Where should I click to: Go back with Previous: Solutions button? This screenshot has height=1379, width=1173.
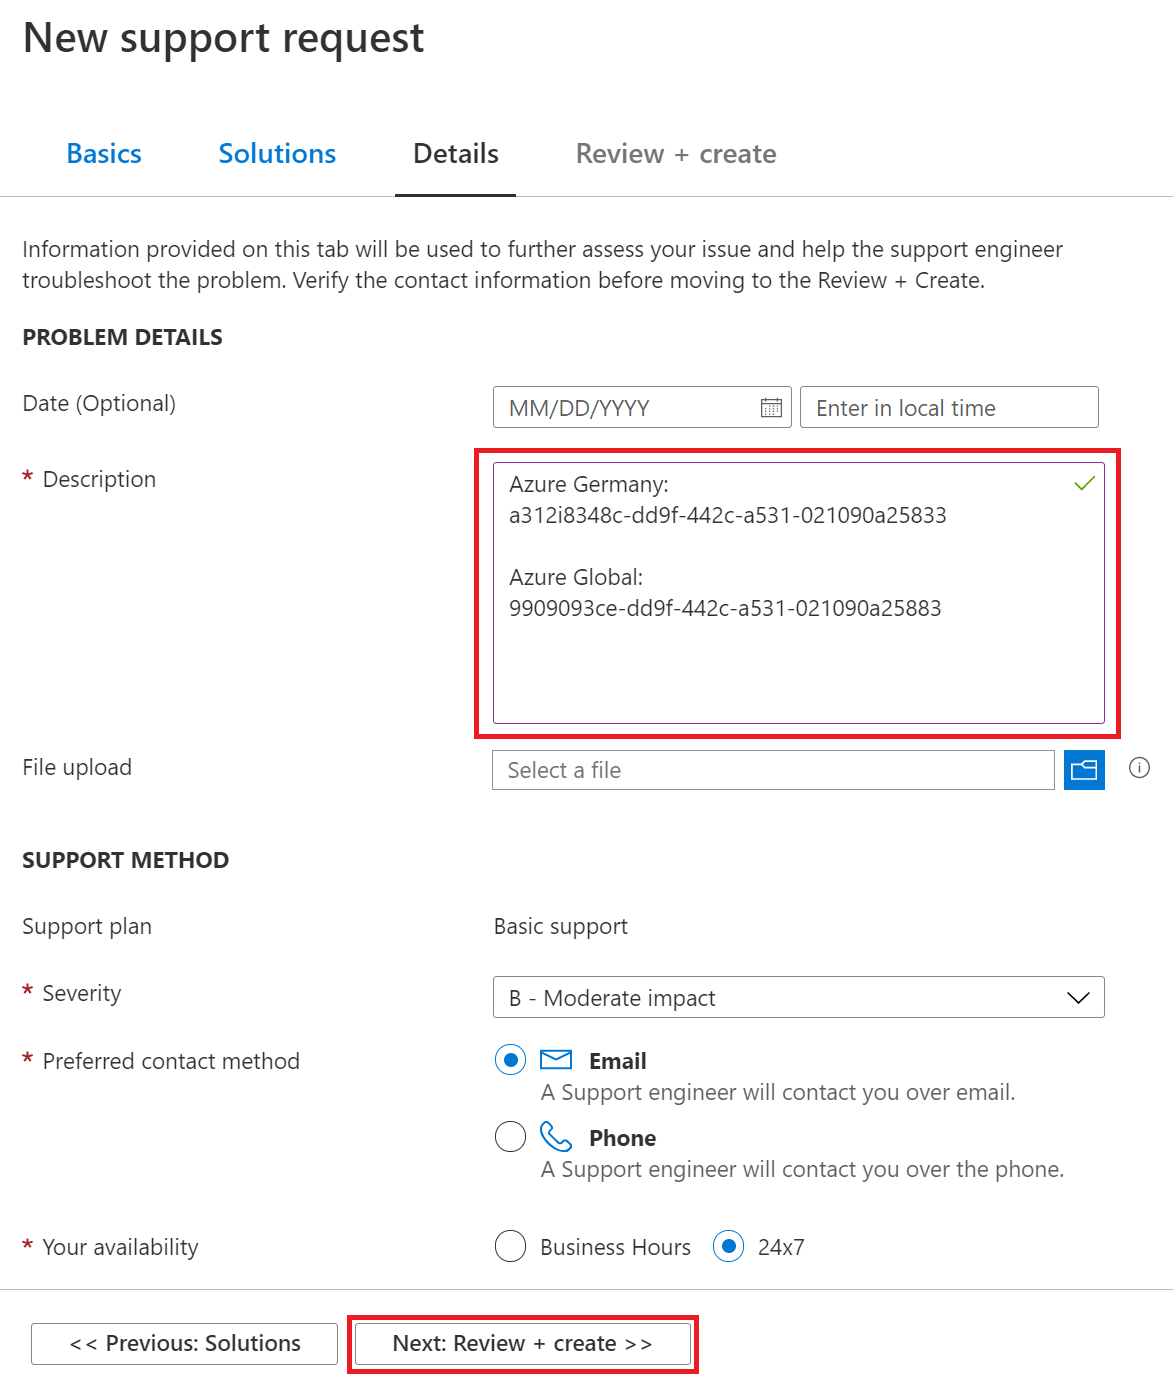click(x=184, y=1343)
